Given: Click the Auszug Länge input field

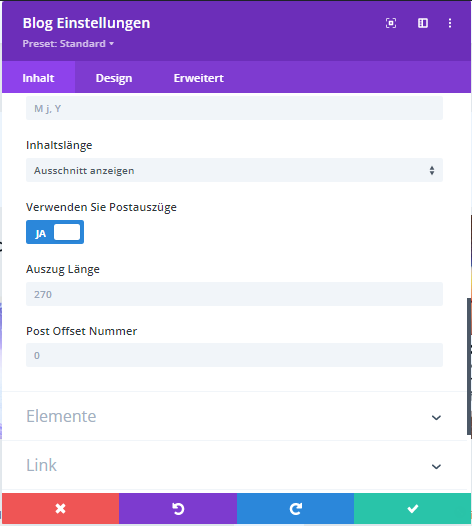Looking at the screenshot, I should (234, 294).
